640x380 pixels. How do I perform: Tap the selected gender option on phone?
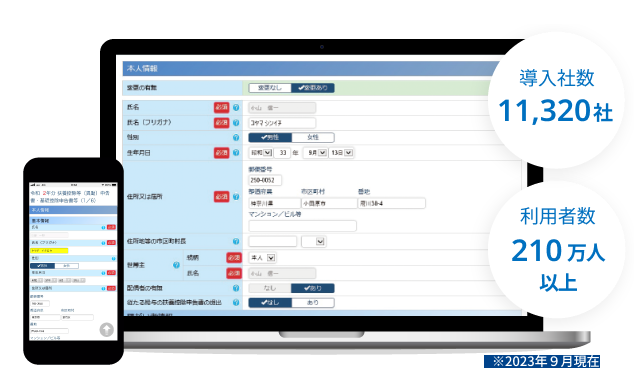pos(42,266)
